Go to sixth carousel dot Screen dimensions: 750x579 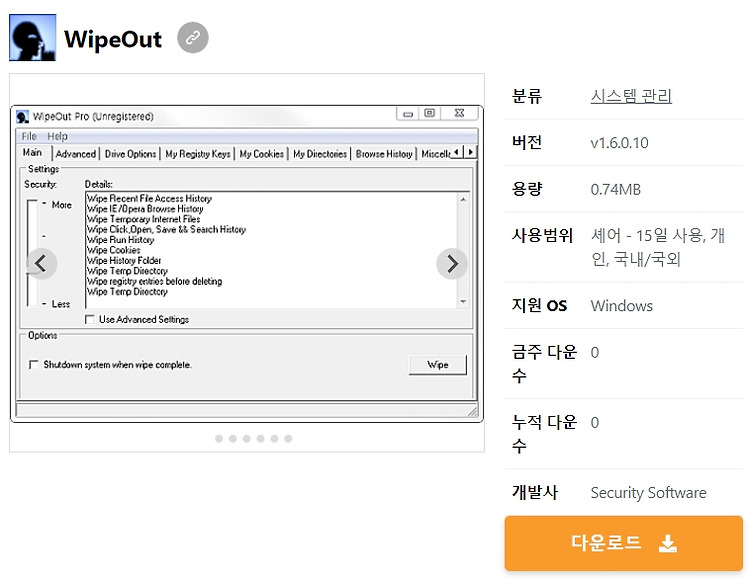click(x=288, y=439)
